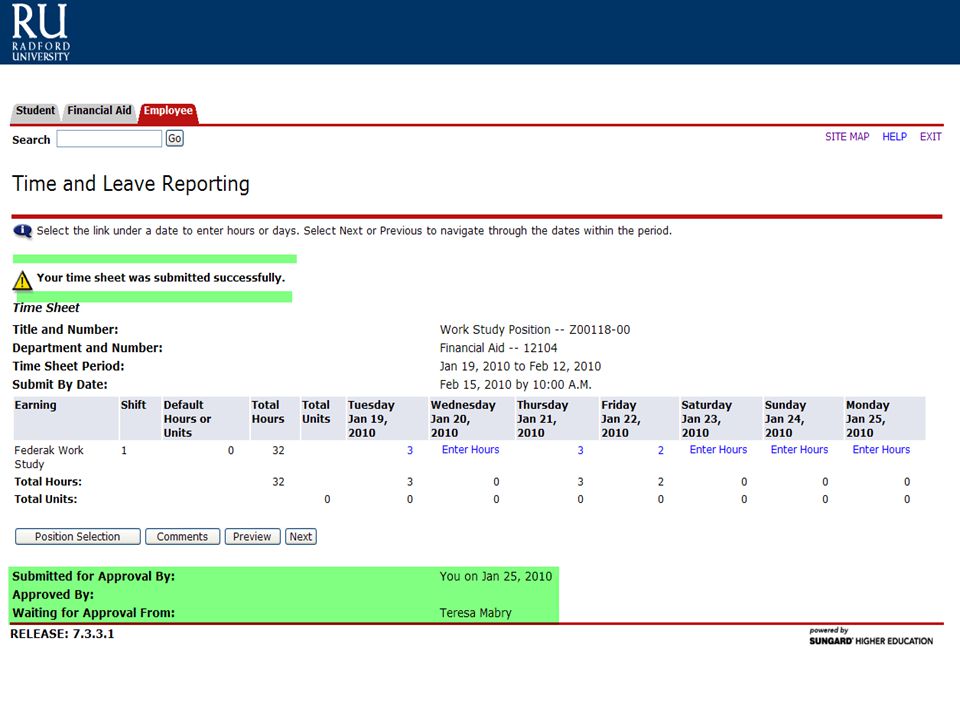Click Enter Hours under Monday Jan 25
Screen dimensions: 960x720
point(881,449)
